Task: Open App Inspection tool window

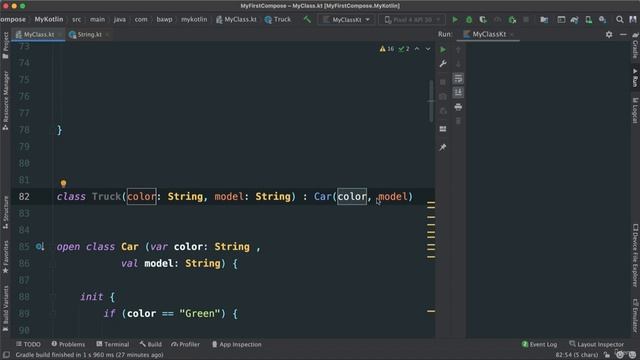Action: (236, 344)
